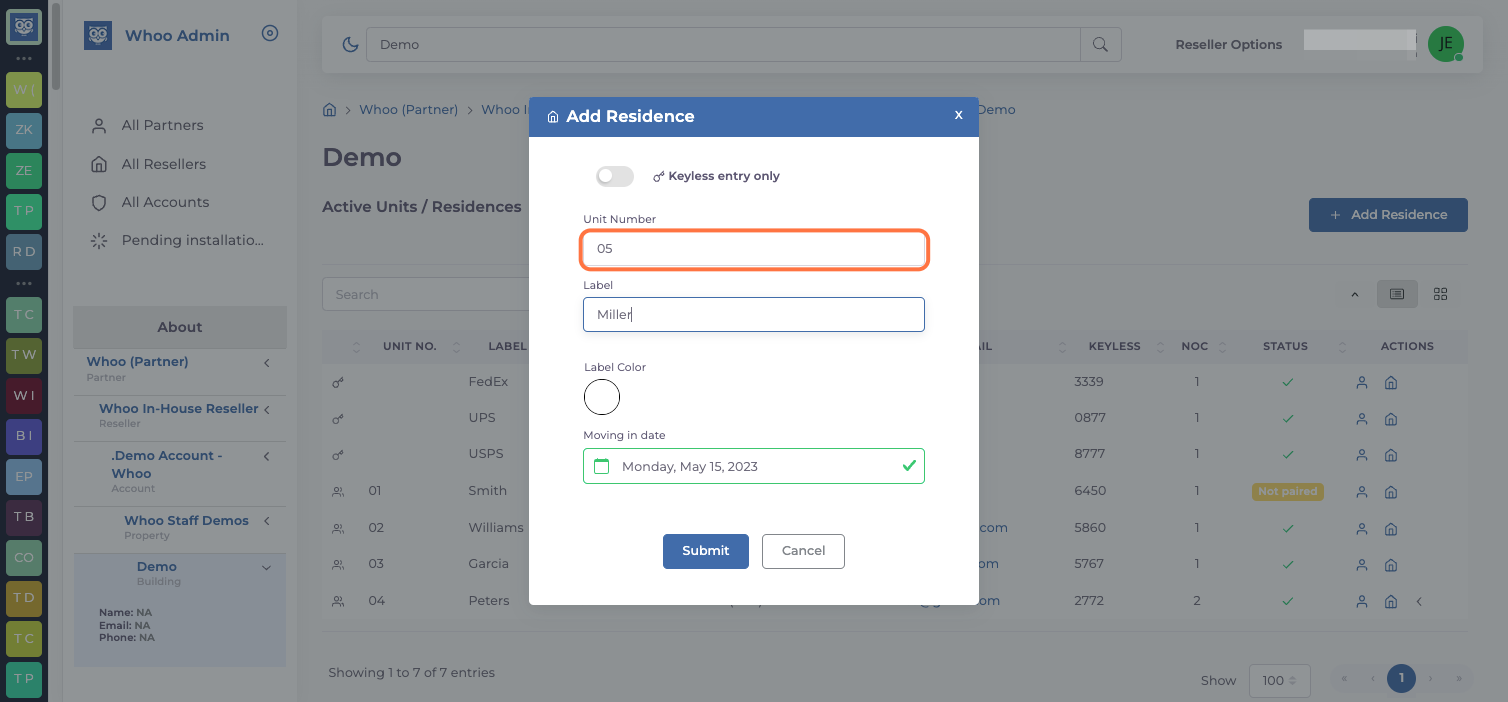Open the Moving in date calendar field
This screenshot has width=1508, height=702.
(754, 466)
